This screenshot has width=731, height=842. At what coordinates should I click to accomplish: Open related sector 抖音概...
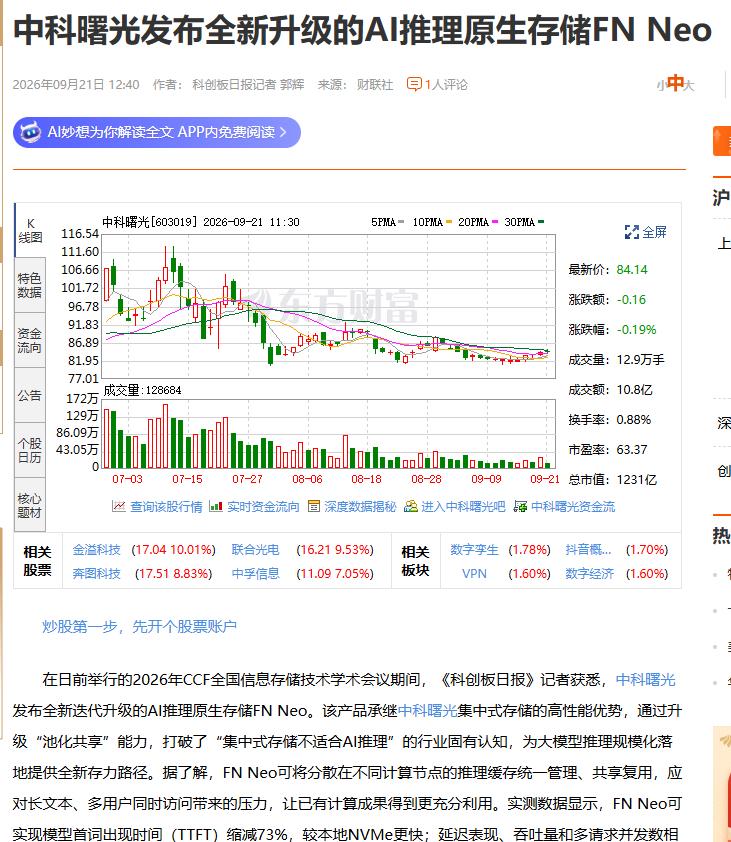click(x=589, y=549)
